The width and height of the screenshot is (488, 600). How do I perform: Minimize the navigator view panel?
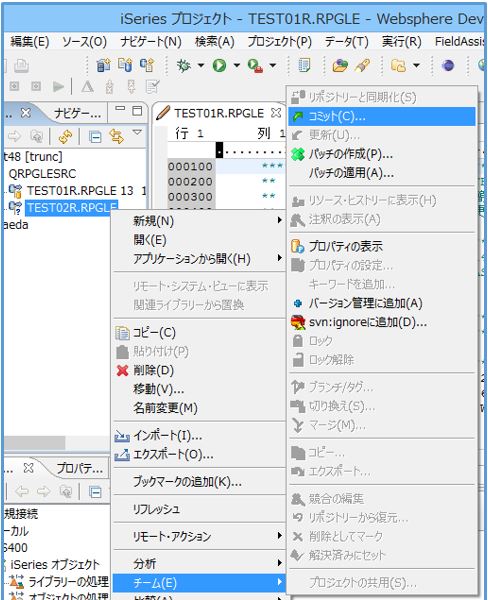point(120,109)
